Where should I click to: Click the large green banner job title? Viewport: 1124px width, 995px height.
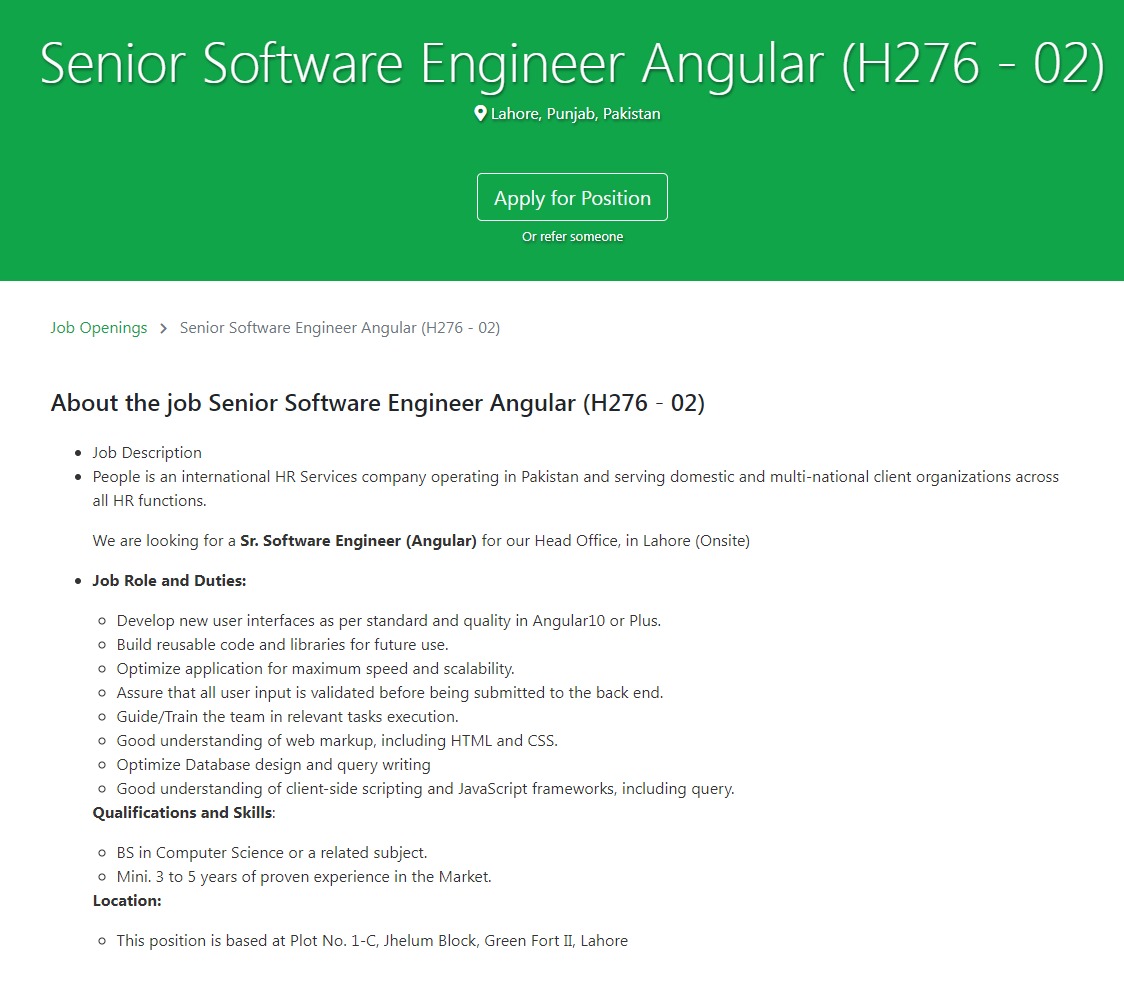pyautogui.click(x=572, y=63)
